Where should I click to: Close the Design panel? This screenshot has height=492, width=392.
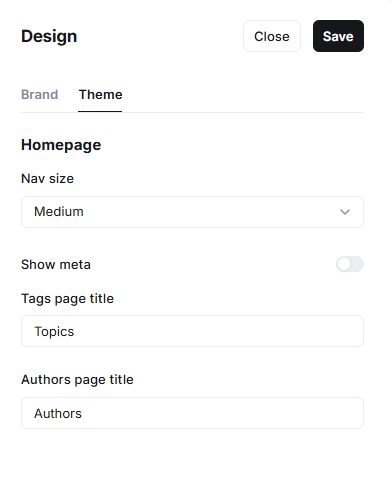[272, 36]
